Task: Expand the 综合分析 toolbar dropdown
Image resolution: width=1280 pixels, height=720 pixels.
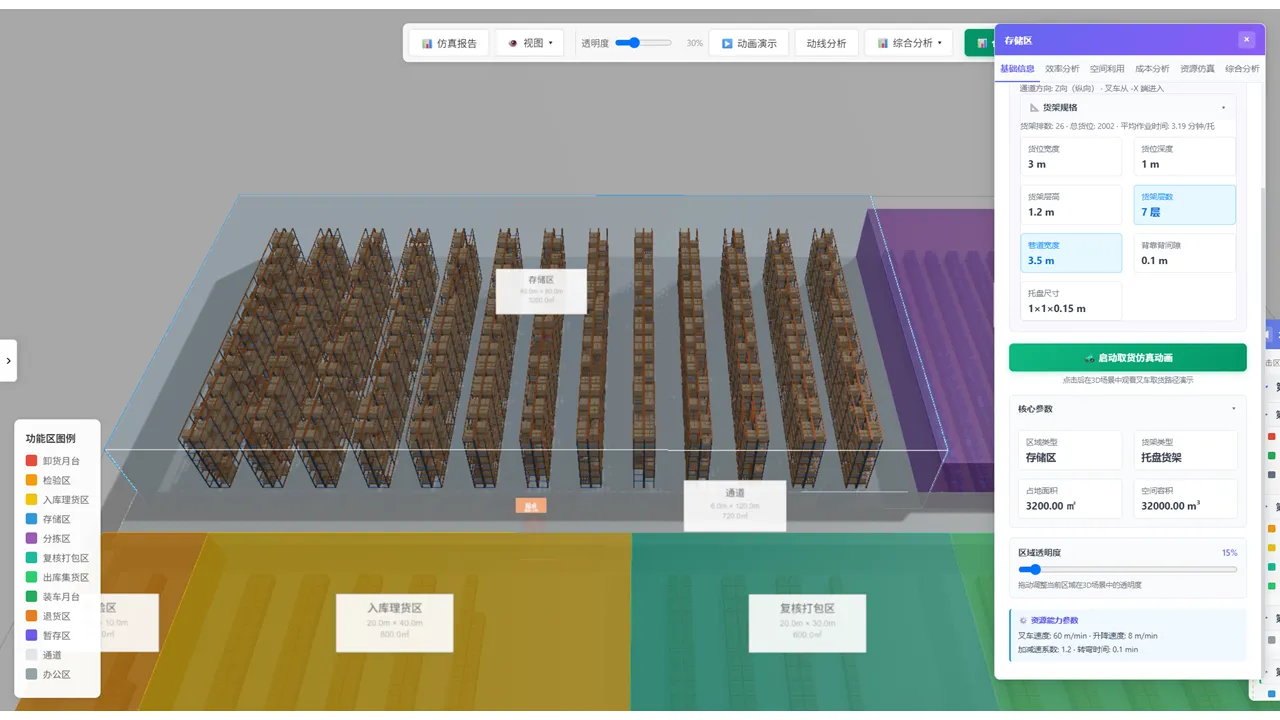Action: pos(909,43)
